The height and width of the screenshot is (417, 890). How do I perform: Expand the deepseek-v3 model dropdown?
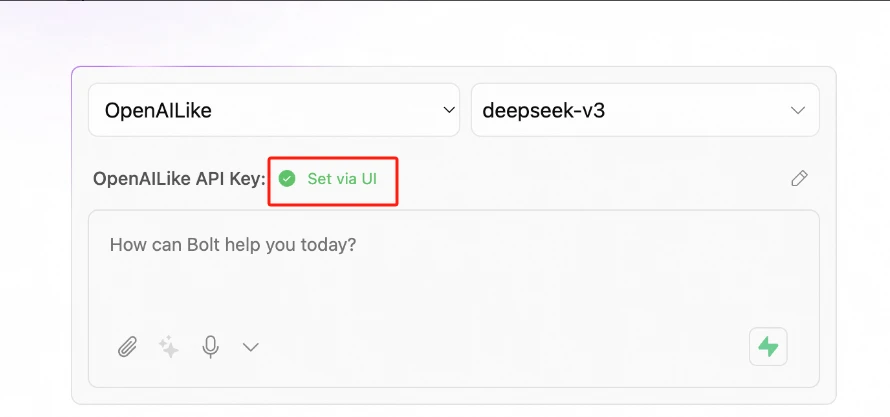click(645, 110)
